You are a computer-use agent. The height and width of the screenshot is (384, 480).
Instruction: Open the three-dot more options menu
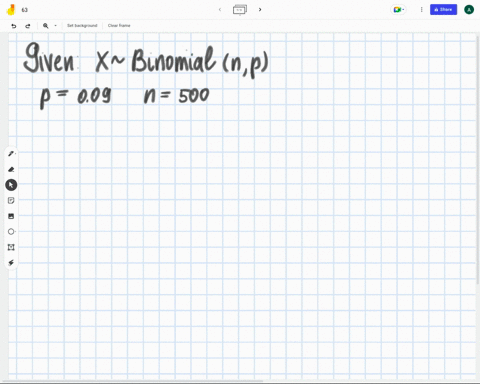pyautogui.click(x=421, y=10)
